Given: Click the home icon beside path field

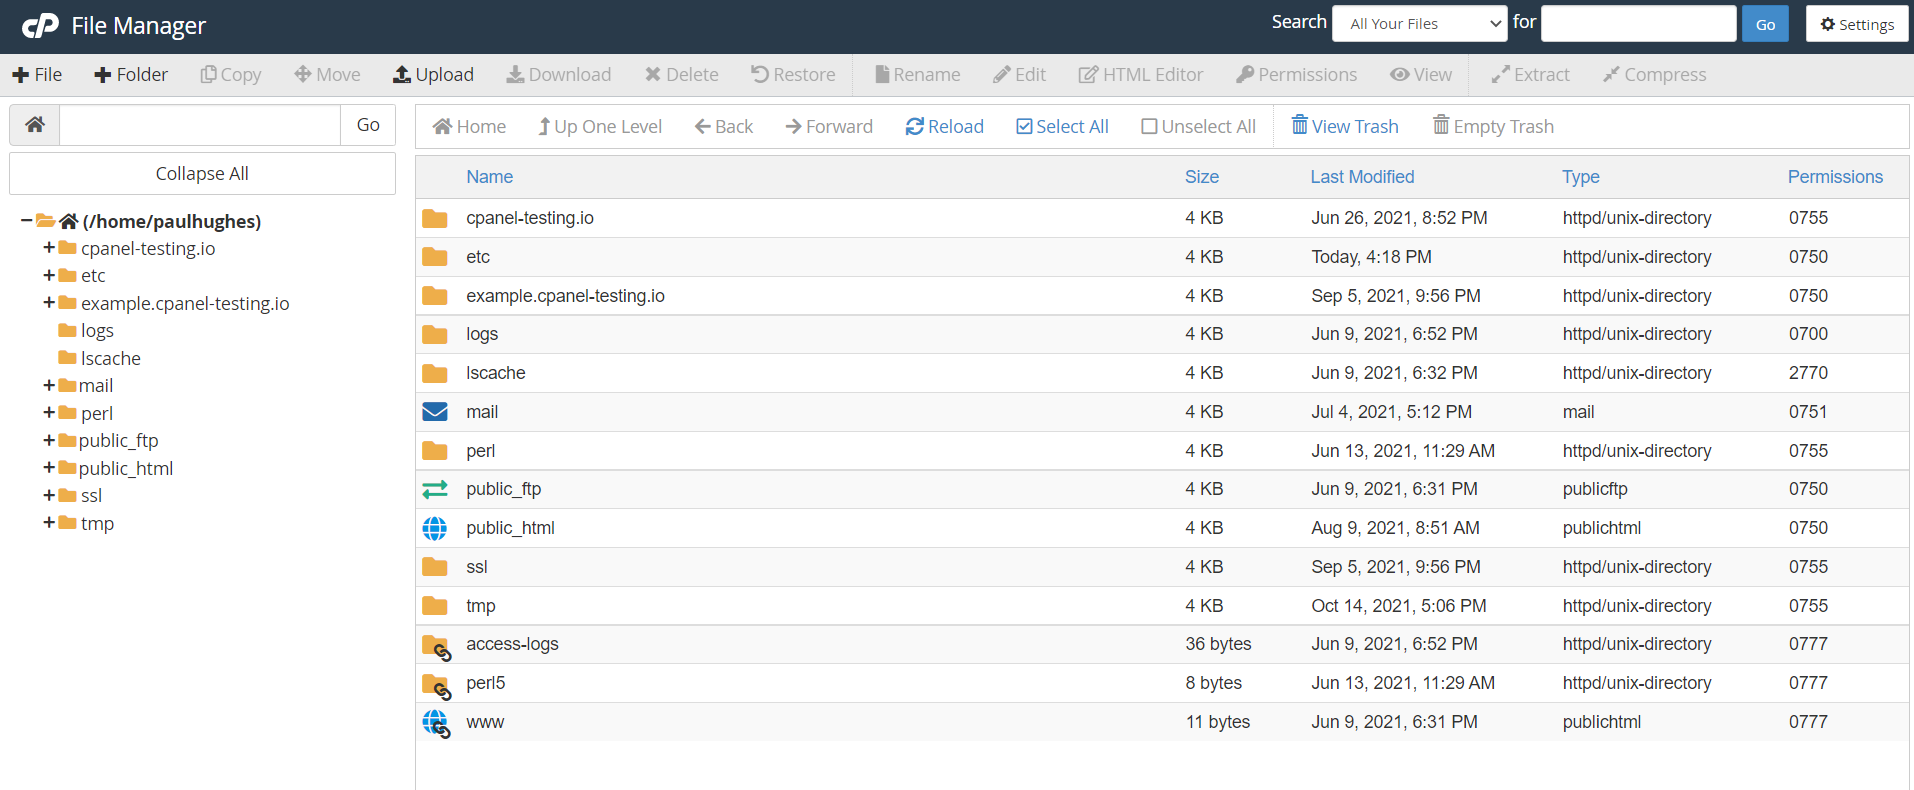Looking at the screenshot, I should pos(35,125).
